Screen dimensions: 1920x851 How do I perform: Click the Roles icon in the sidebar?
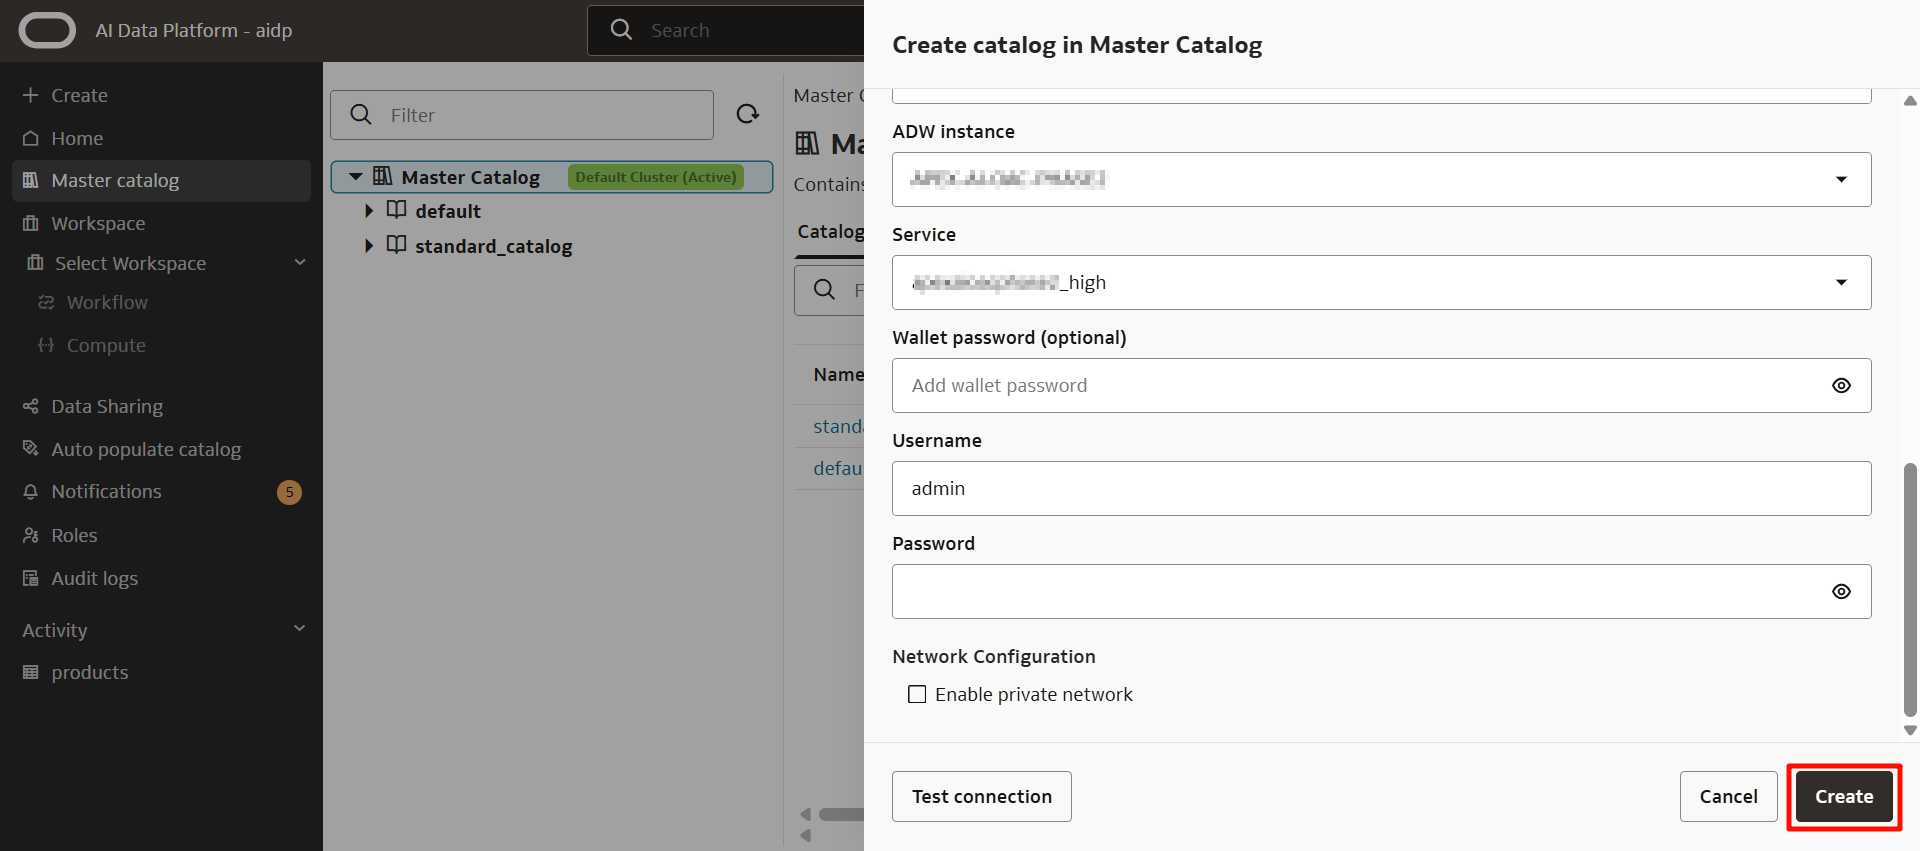tap(31, 535)
